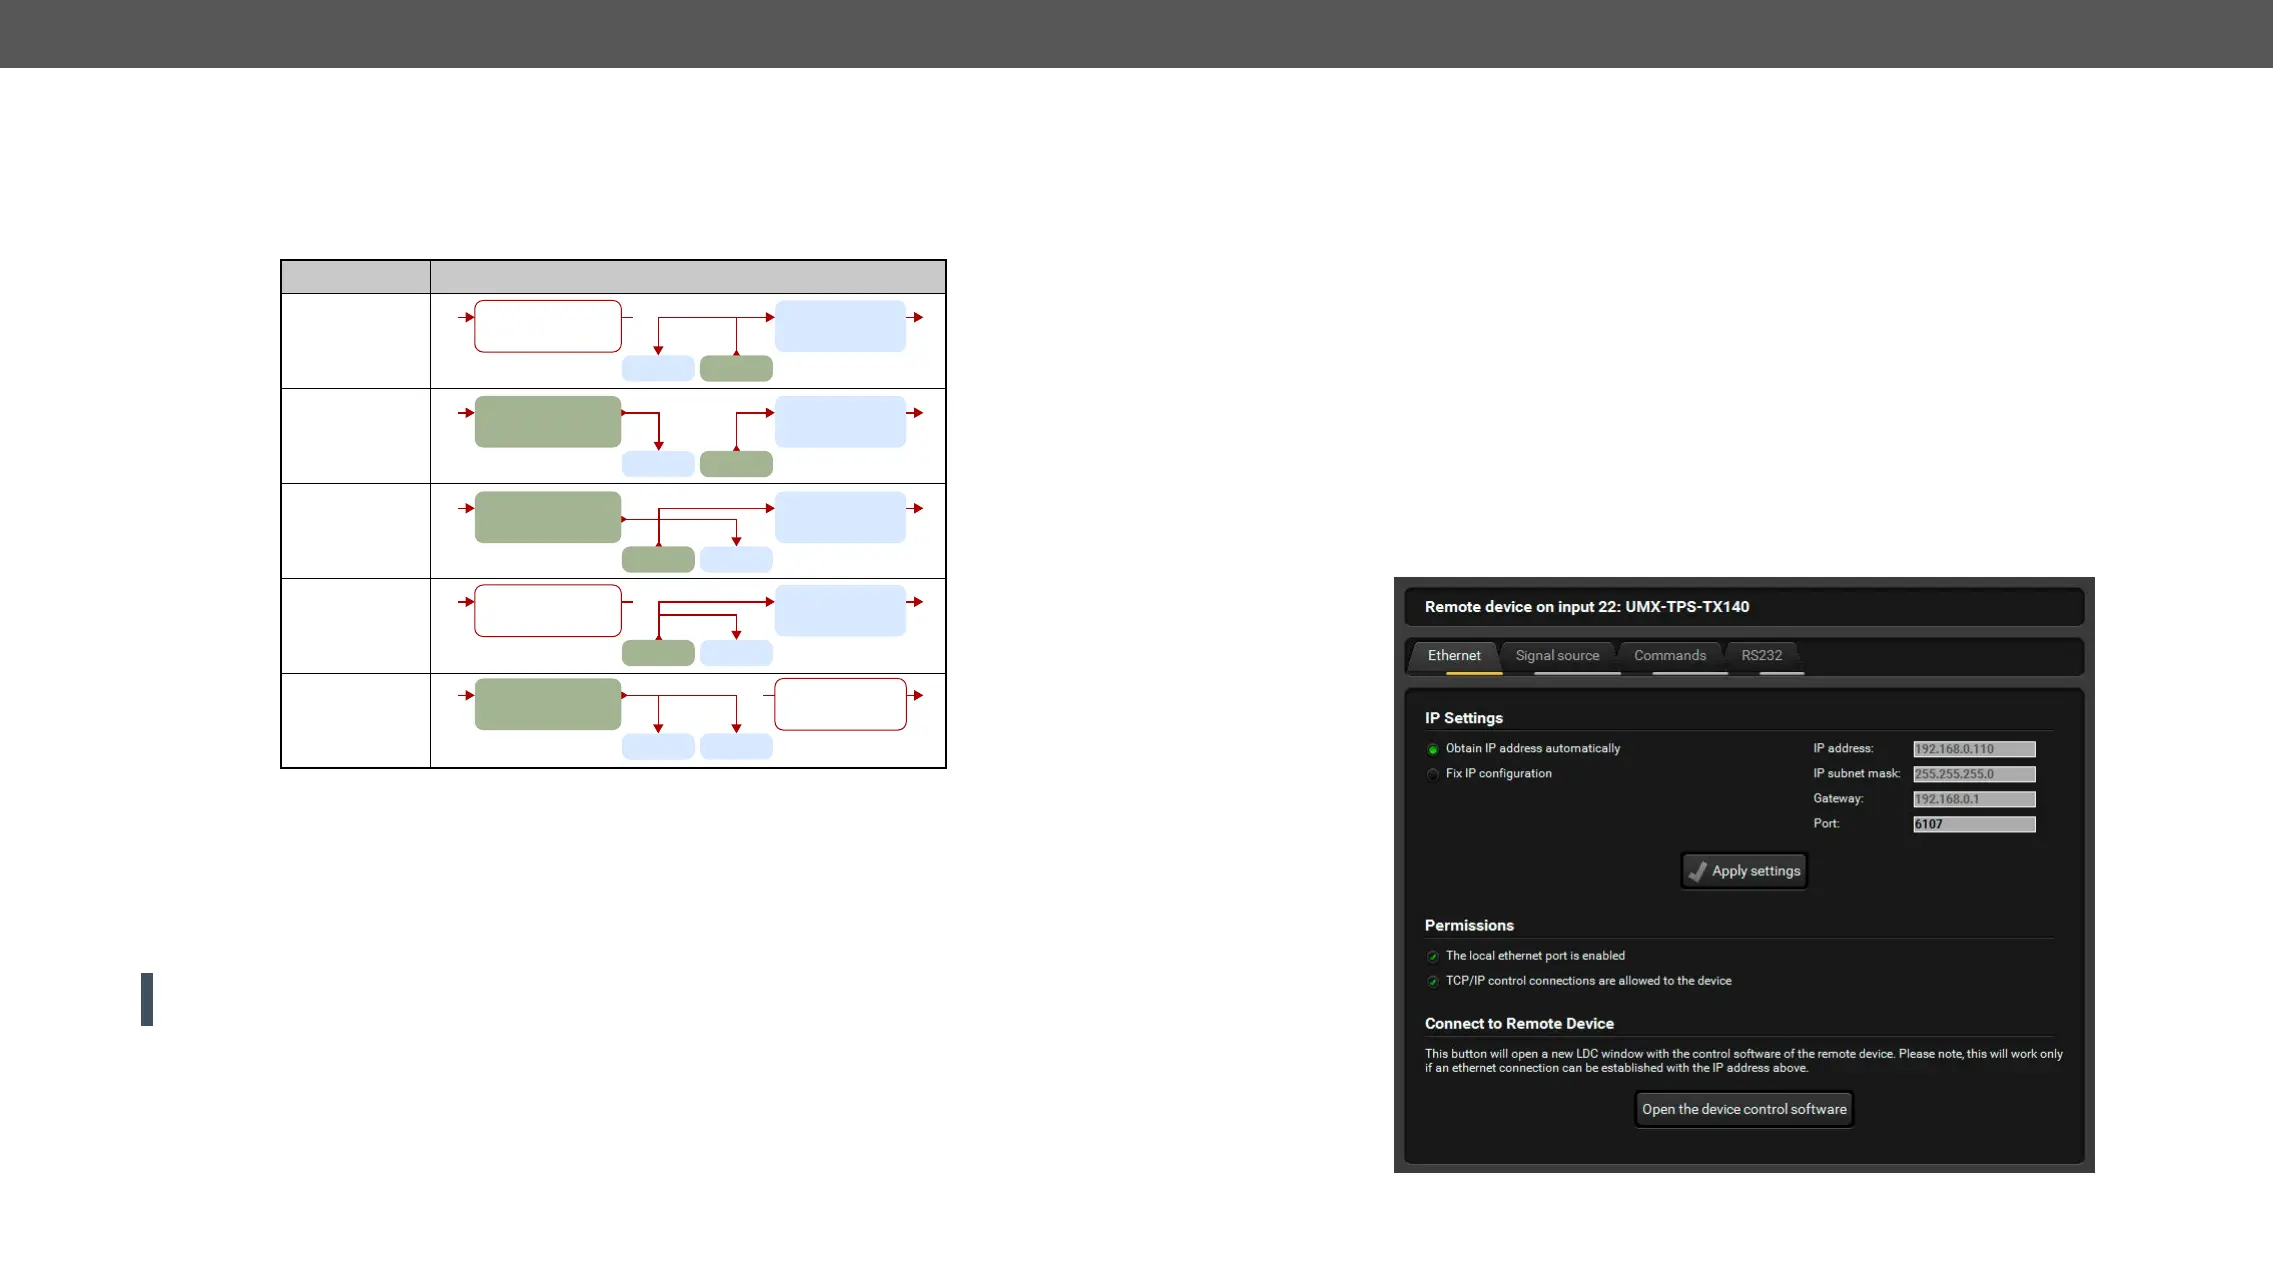
Task: Choose the Fix IP configuration option
Action: click(x=1433, y=774)
